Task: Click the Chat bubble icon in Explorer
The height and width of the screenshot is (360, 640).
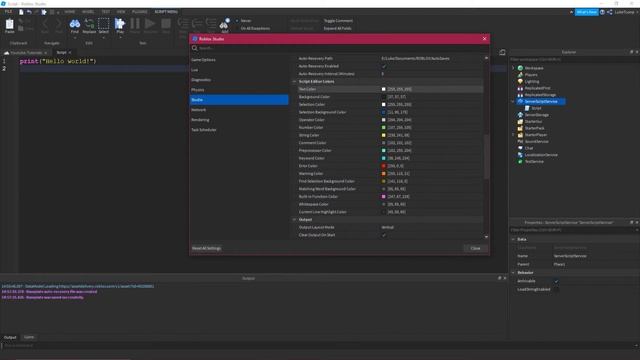Action: click(x=520, y=148)
